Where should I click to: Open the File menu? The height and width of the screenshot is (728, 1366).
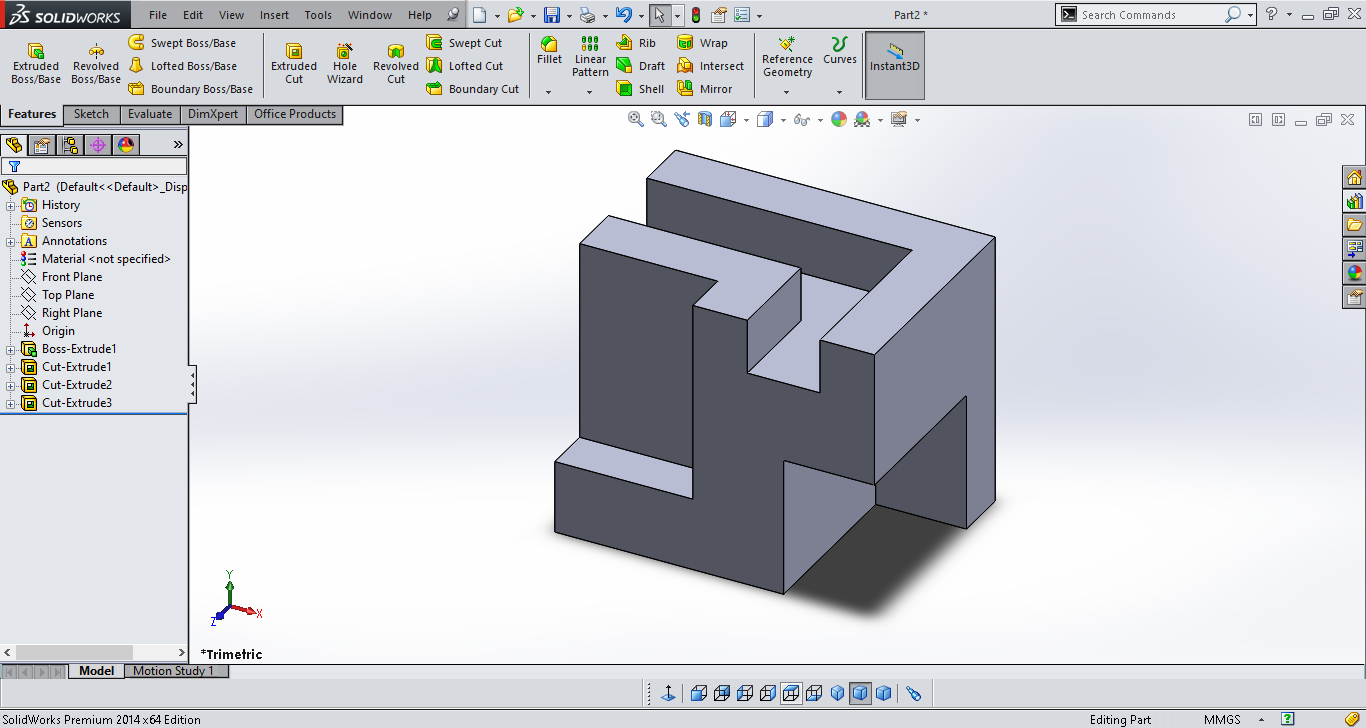click(x=158, y=15)
